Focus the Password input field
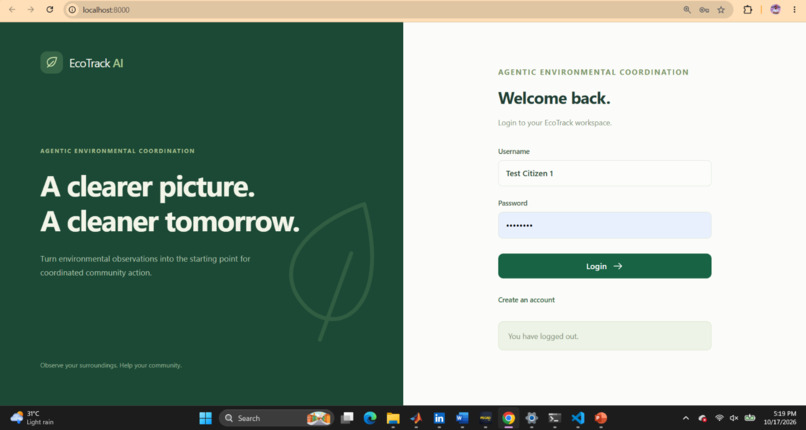The height and width of the screenshot is (430, 806). [604, 226]
